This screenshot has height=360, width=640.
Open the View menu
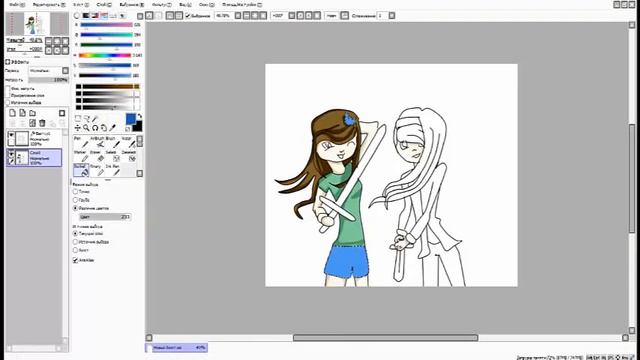(185, 4)
